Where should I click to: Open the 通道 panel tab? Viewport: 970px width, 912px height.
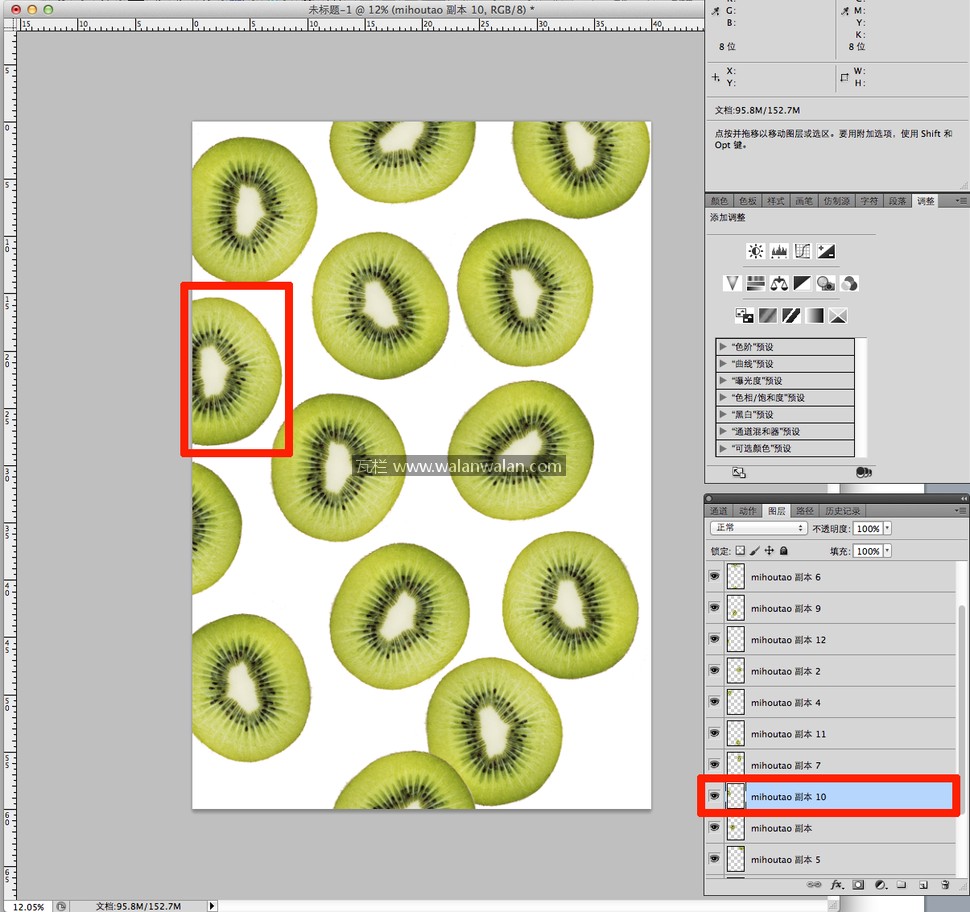click(719, 511)
